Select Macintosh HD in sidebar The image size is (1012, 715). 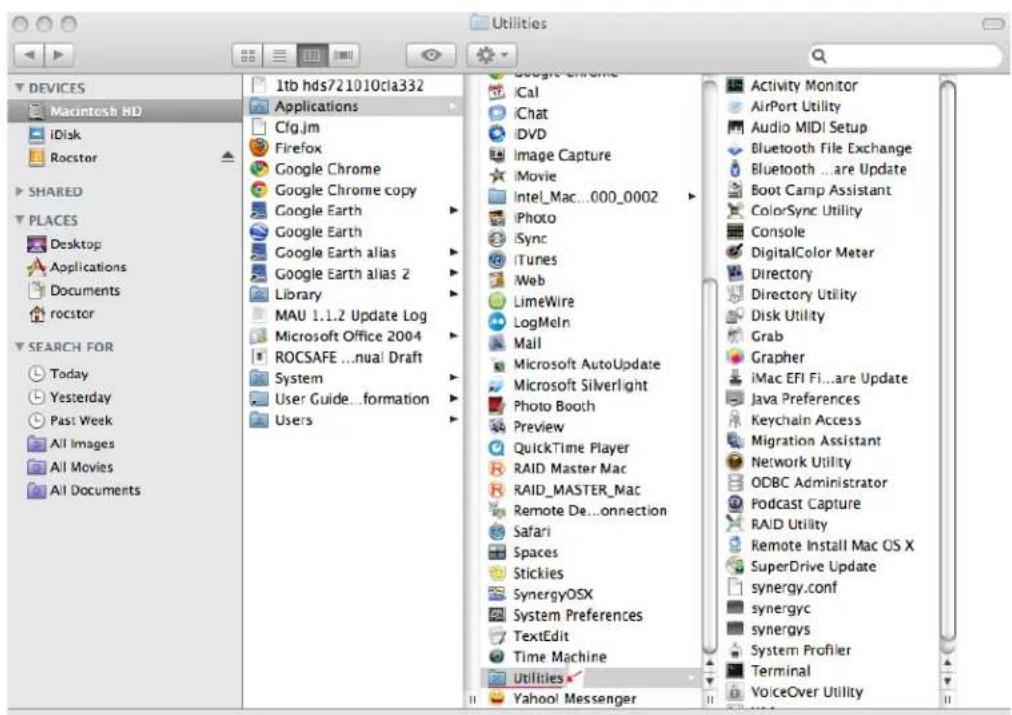click(x=125, y=111)
